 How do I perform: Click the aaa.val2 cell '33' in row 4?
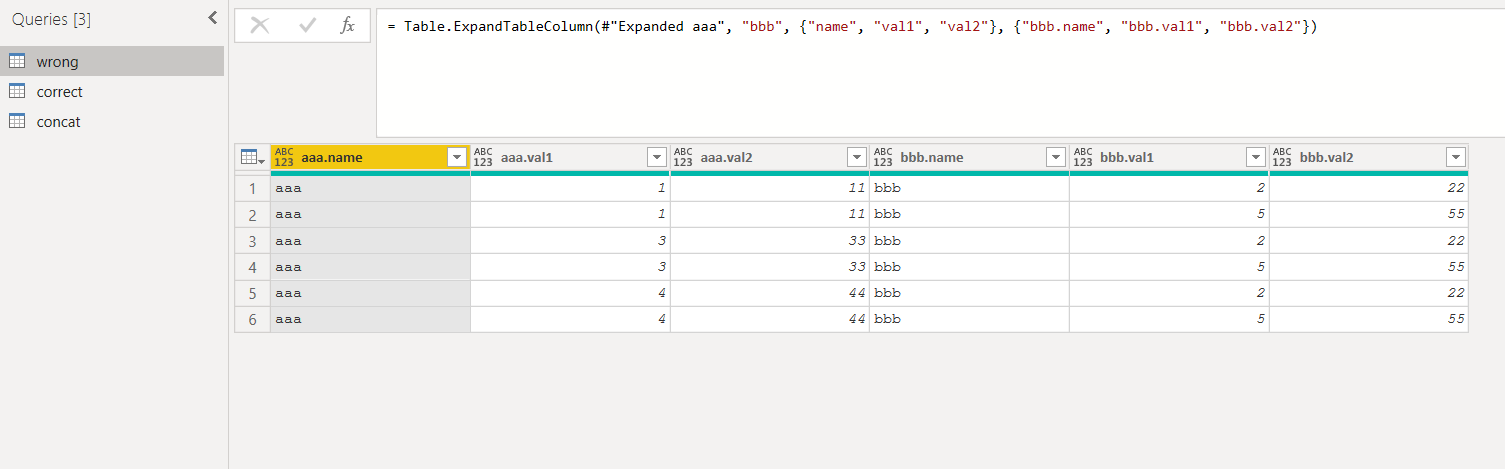[x=770, y=267]
